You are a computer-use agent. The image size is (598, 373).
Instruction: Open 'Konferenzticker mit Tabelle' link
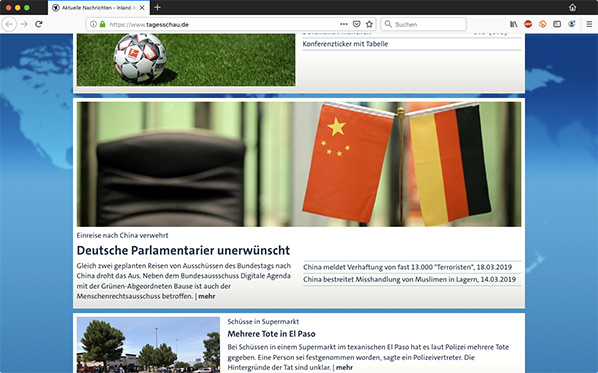click(345, 44)
